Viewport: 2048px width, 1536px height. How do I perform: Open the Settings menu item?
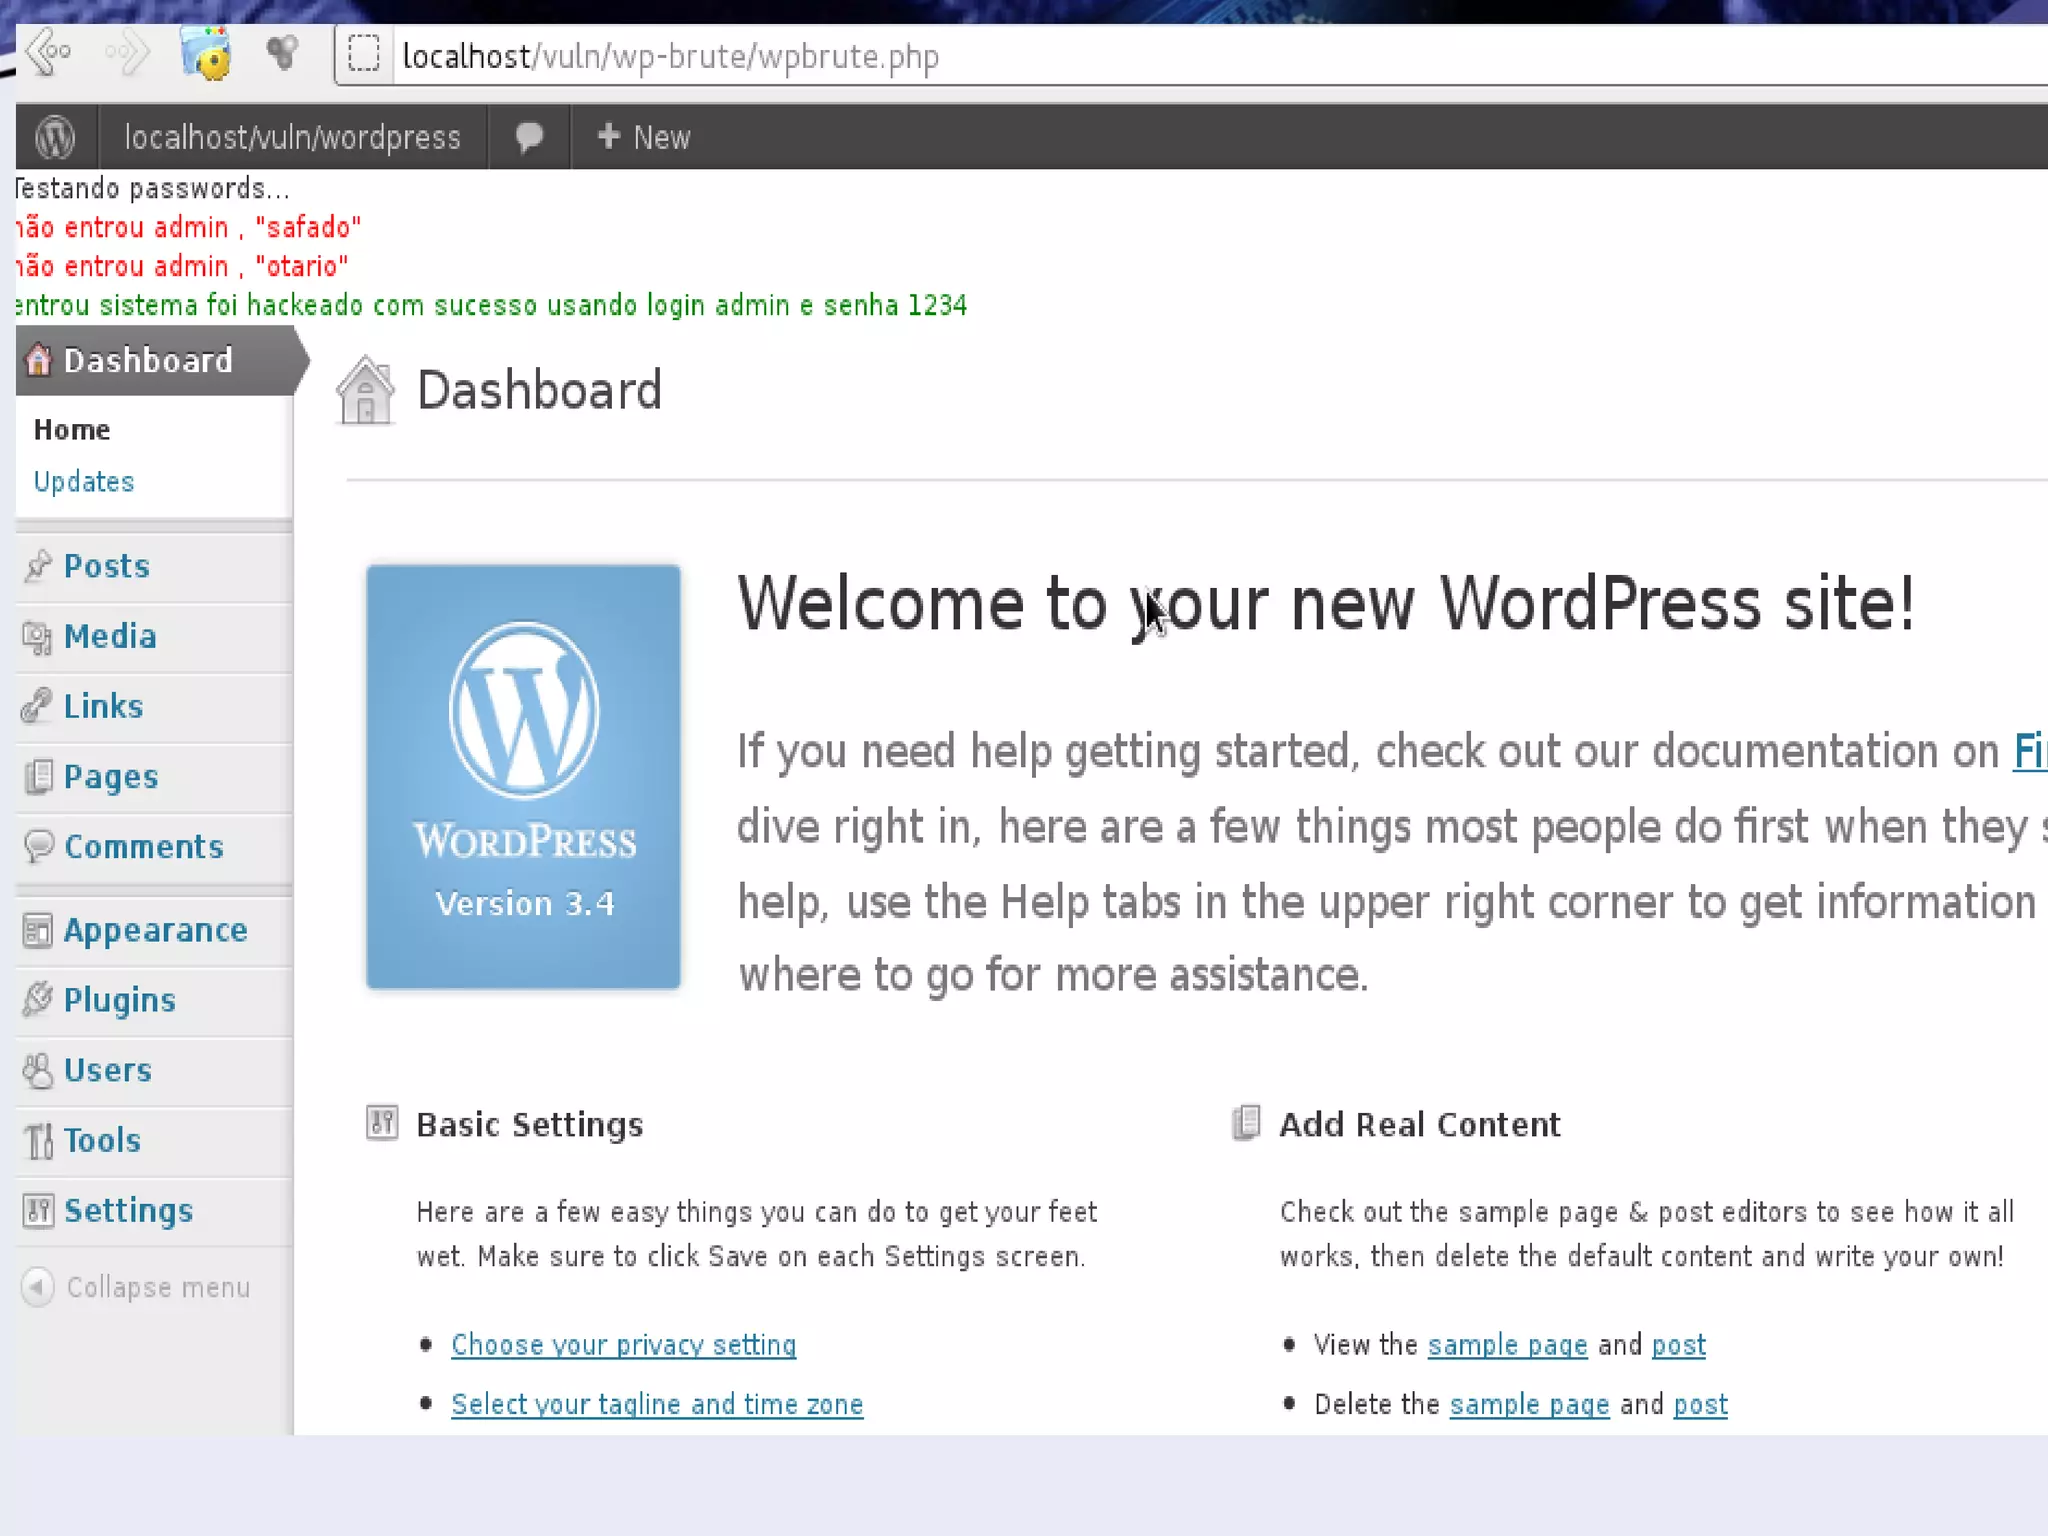[128, 1211]
